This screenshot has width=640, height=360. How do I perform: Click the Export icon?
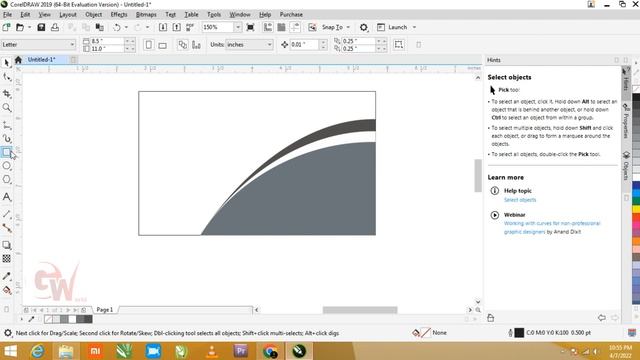(176, 27)
